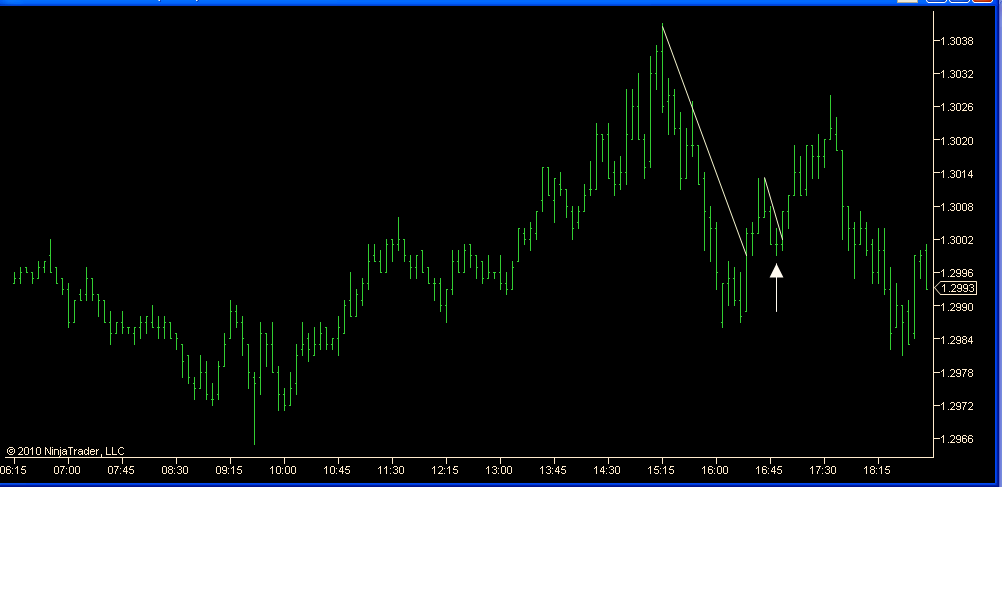Screen dimensions: 1002x600
Task: Click the 07:00 time axis label
Action: pos(67,470)
